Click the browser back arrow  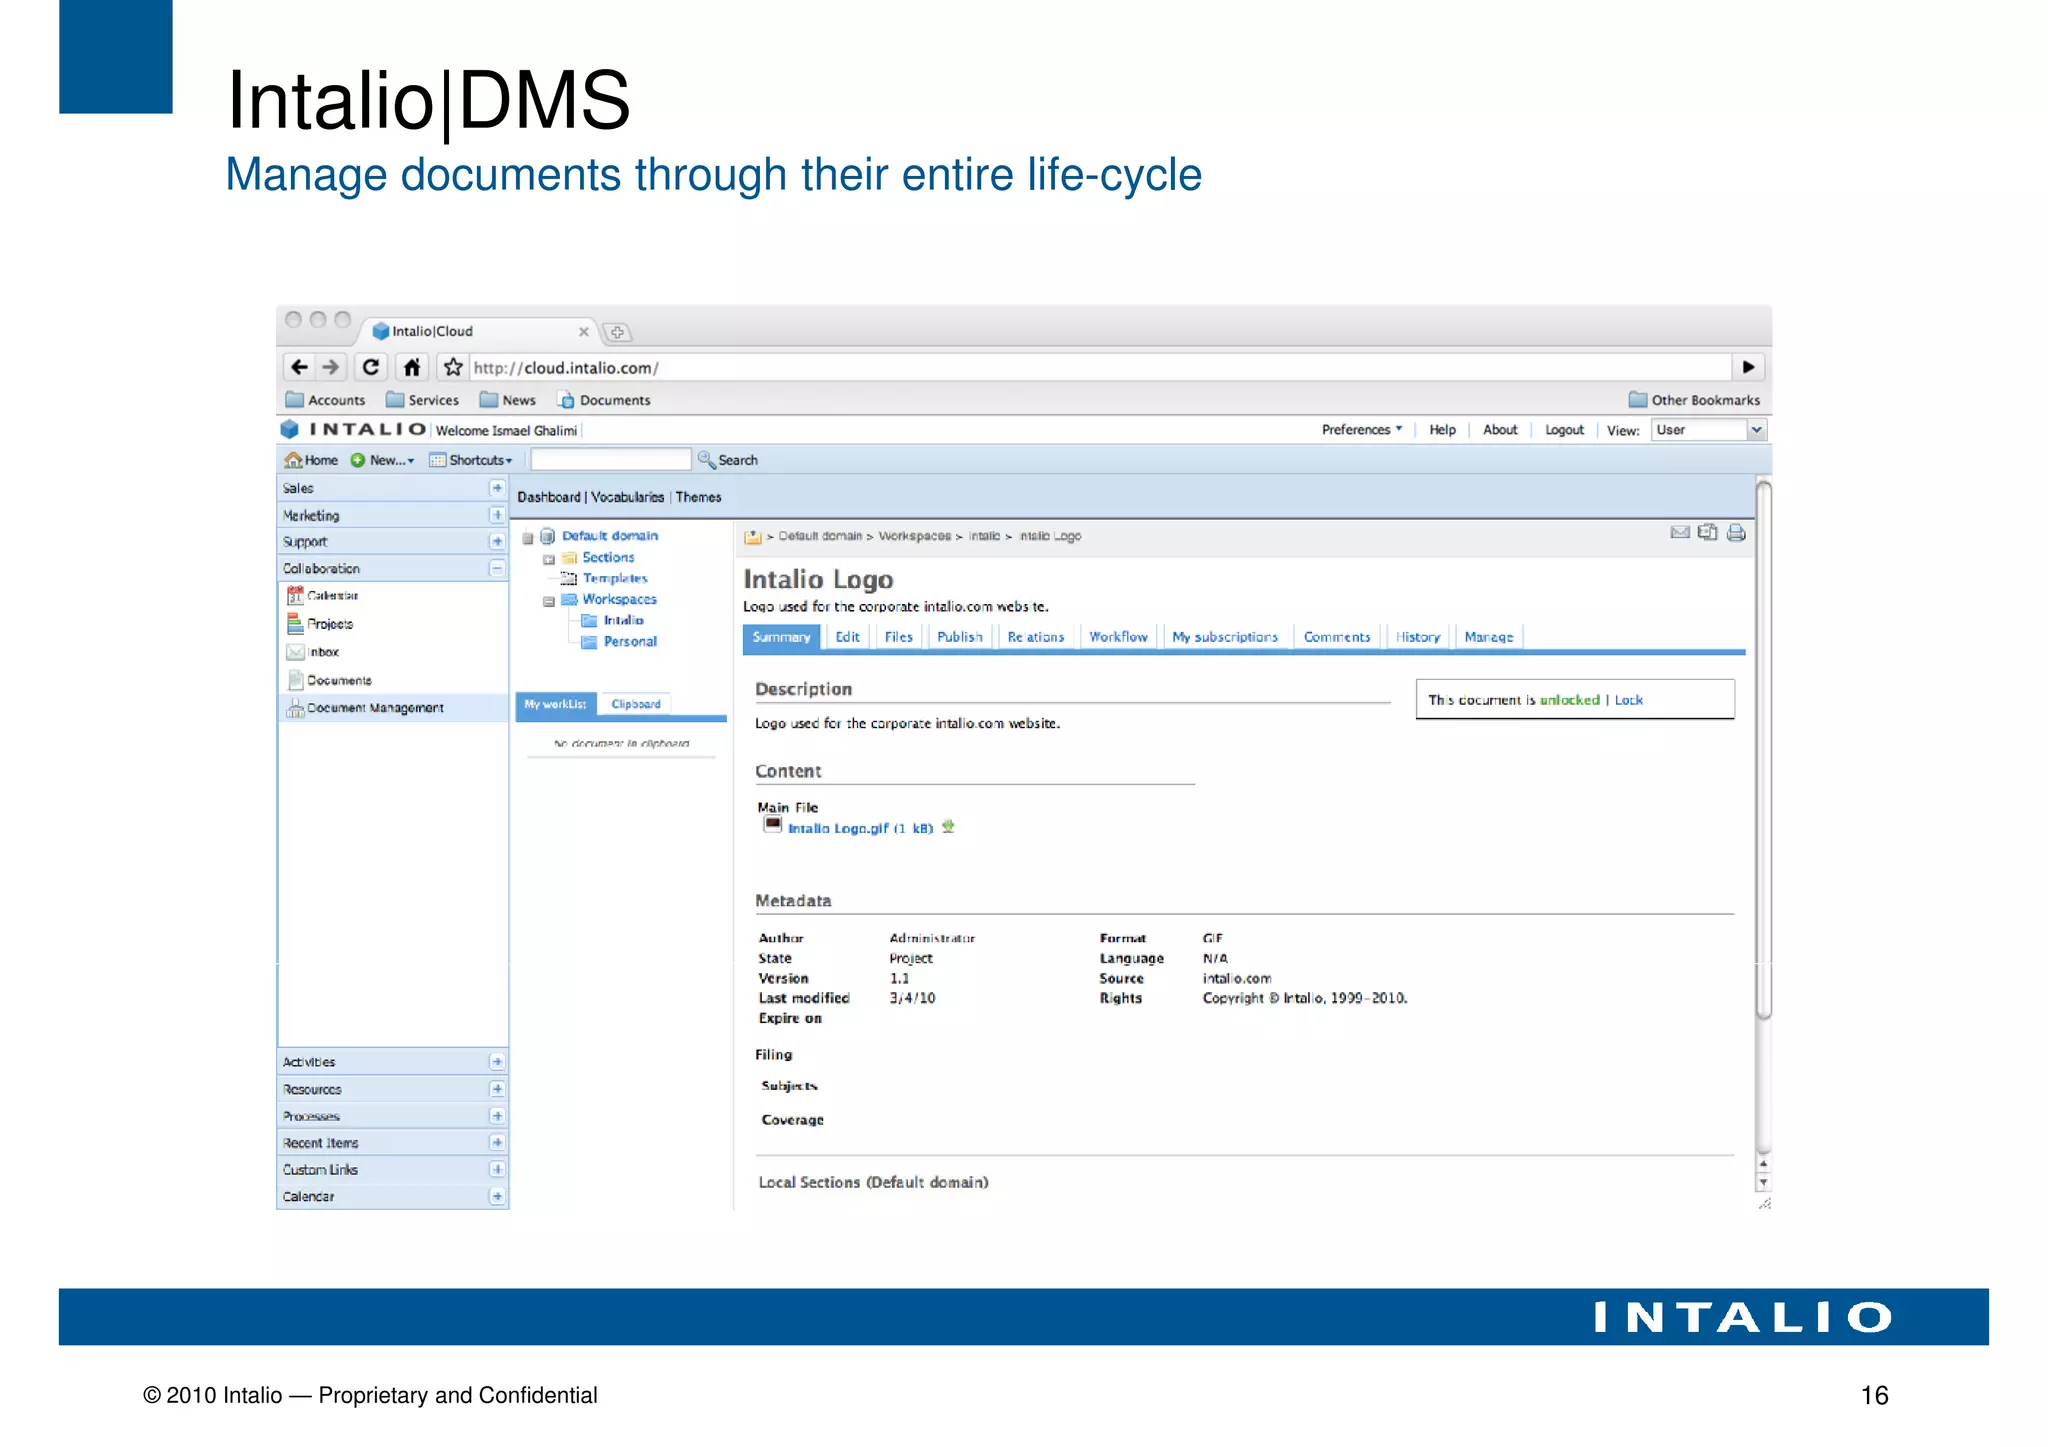pos(299,367)
